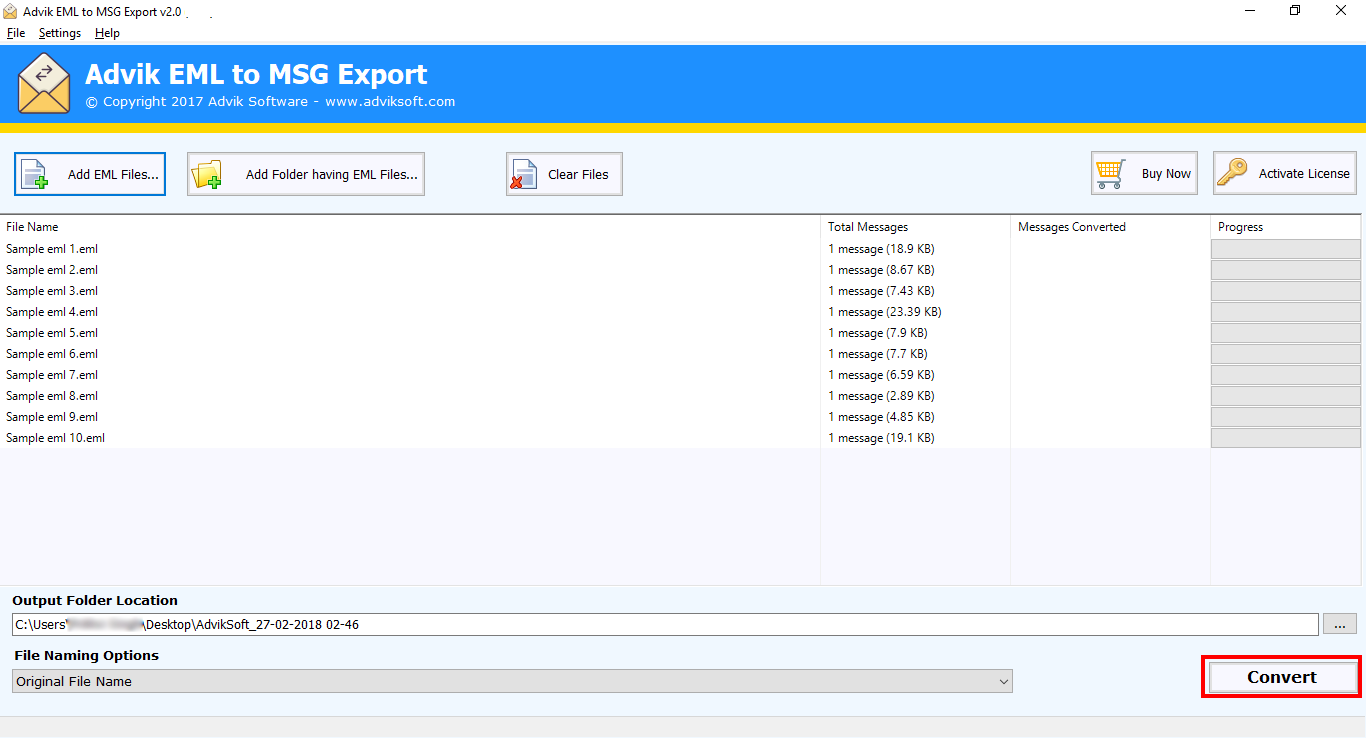This screenshot has width=1366, height=738.
Task: Click the Advik envelope logo in header
Action: (x=44, y=84)
